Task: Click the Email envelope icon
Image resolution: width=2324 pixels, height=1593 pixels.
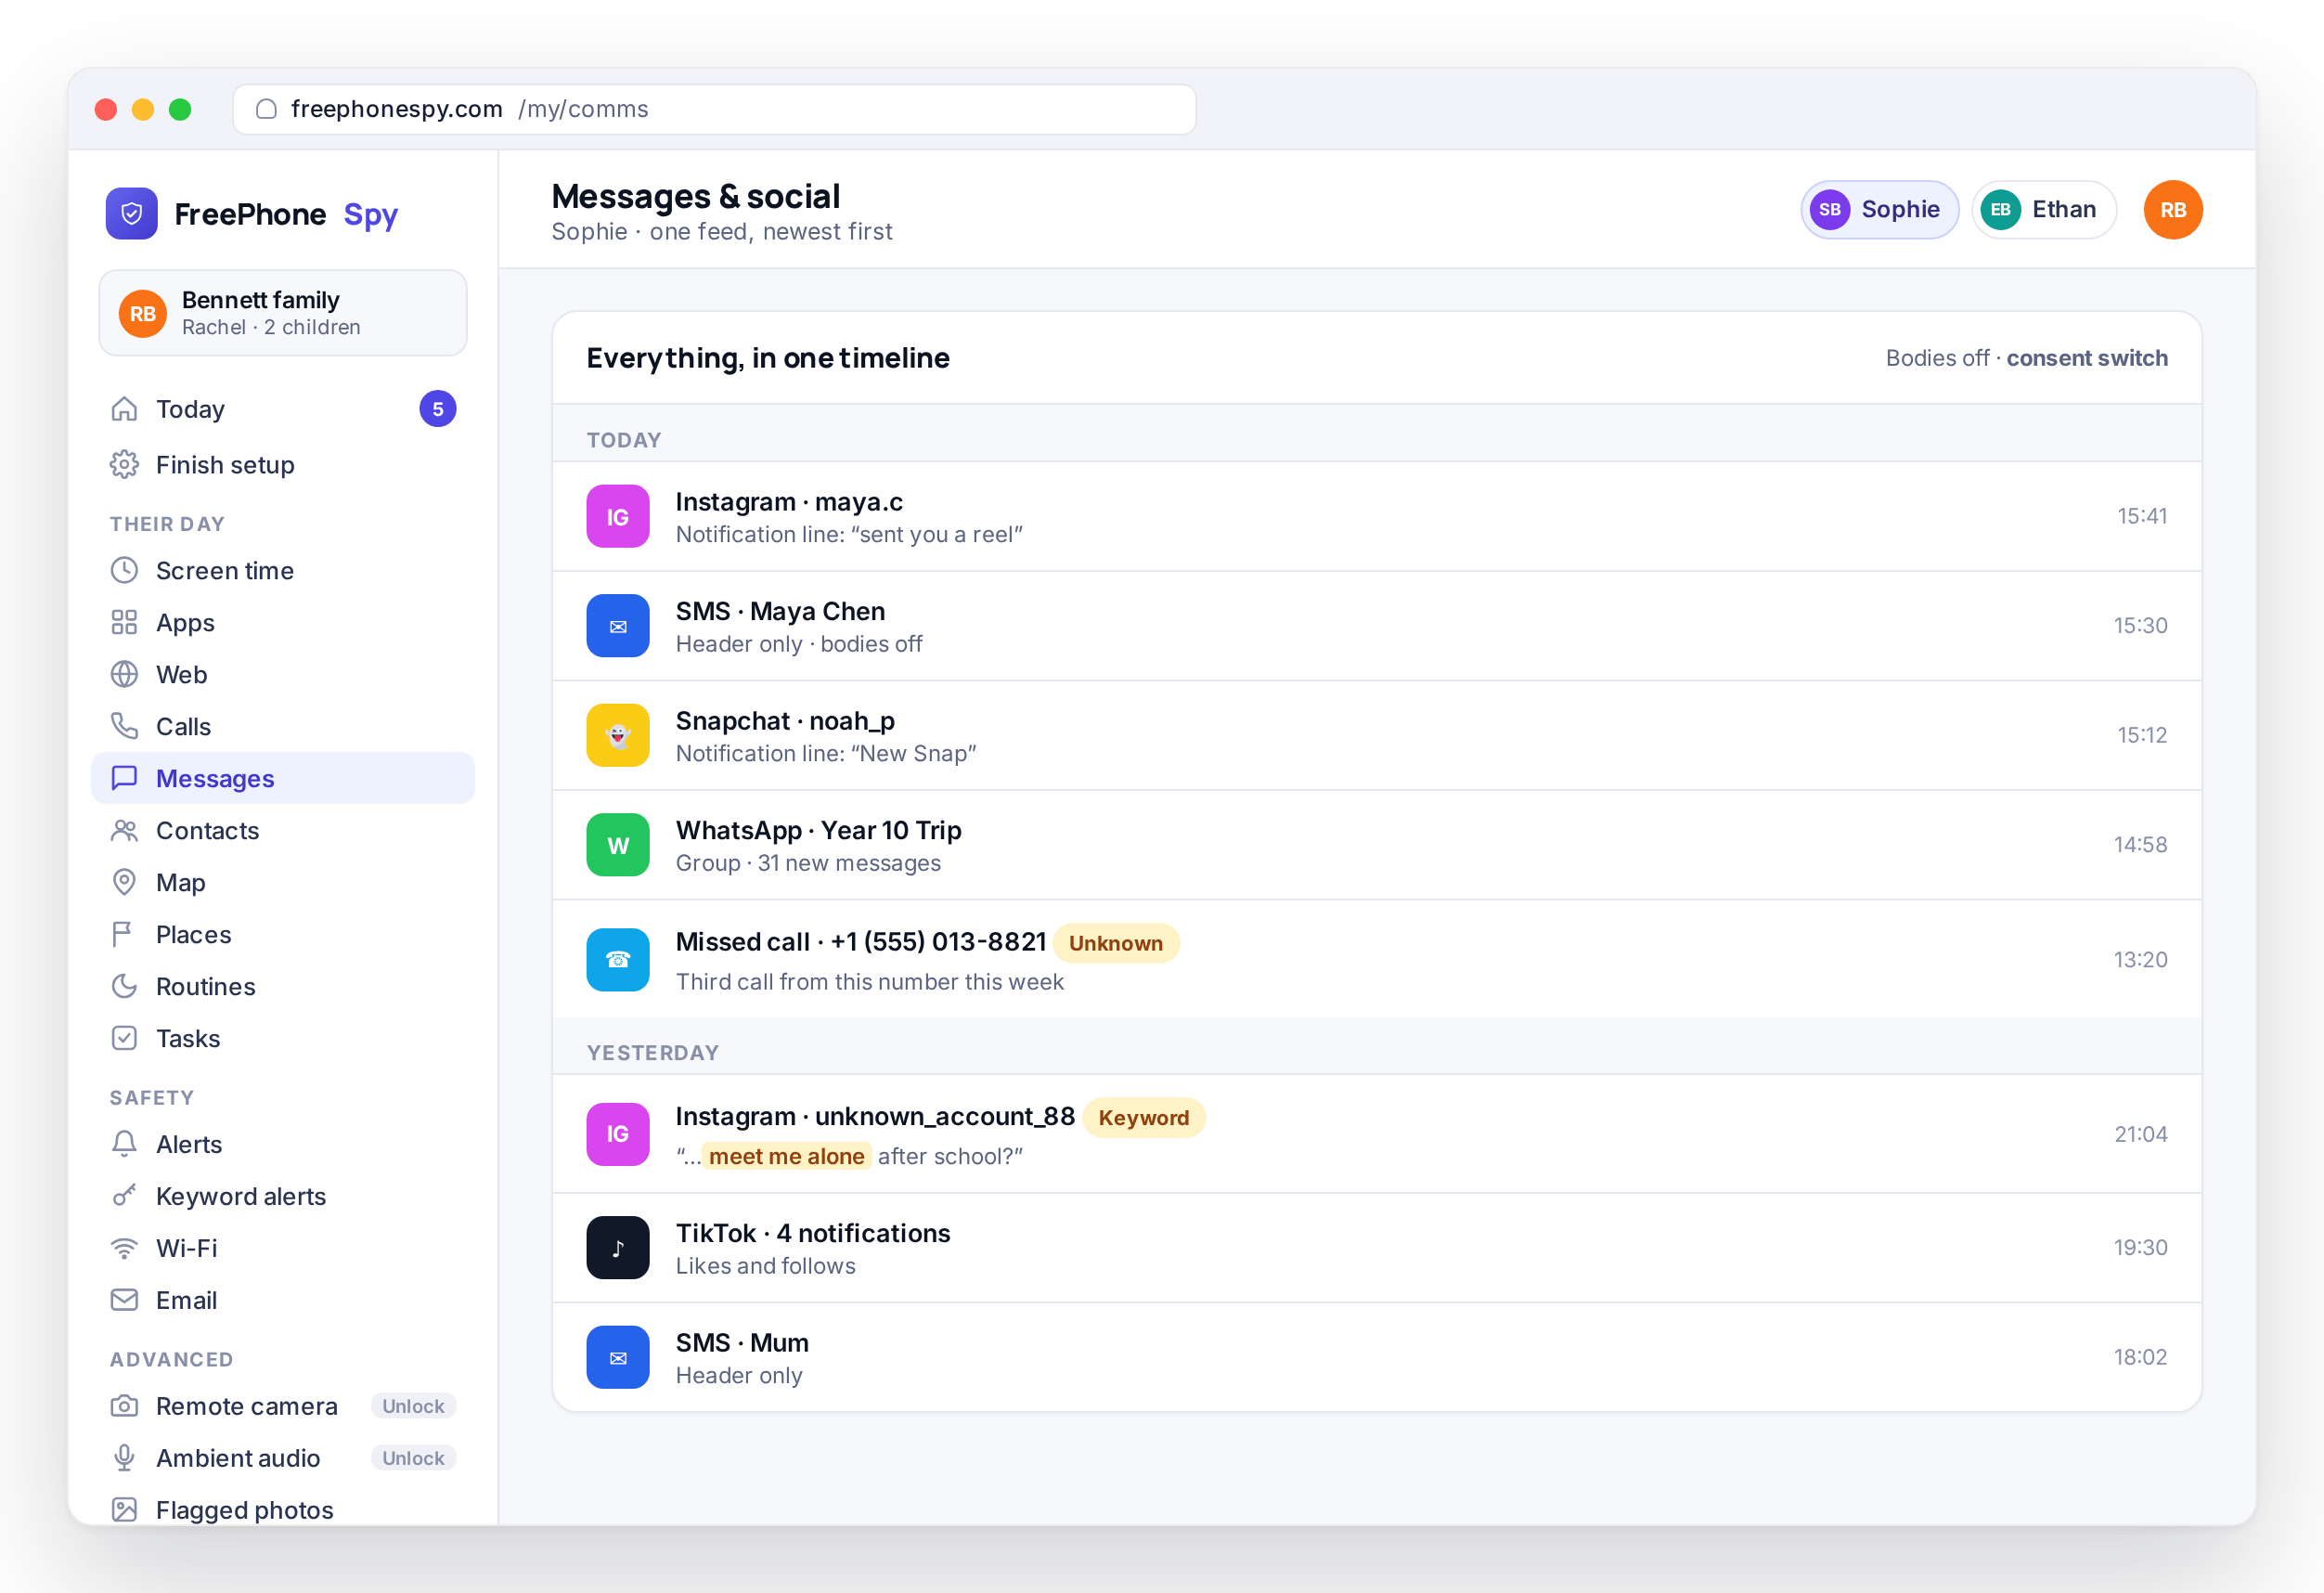Action: click(124, 1301)
